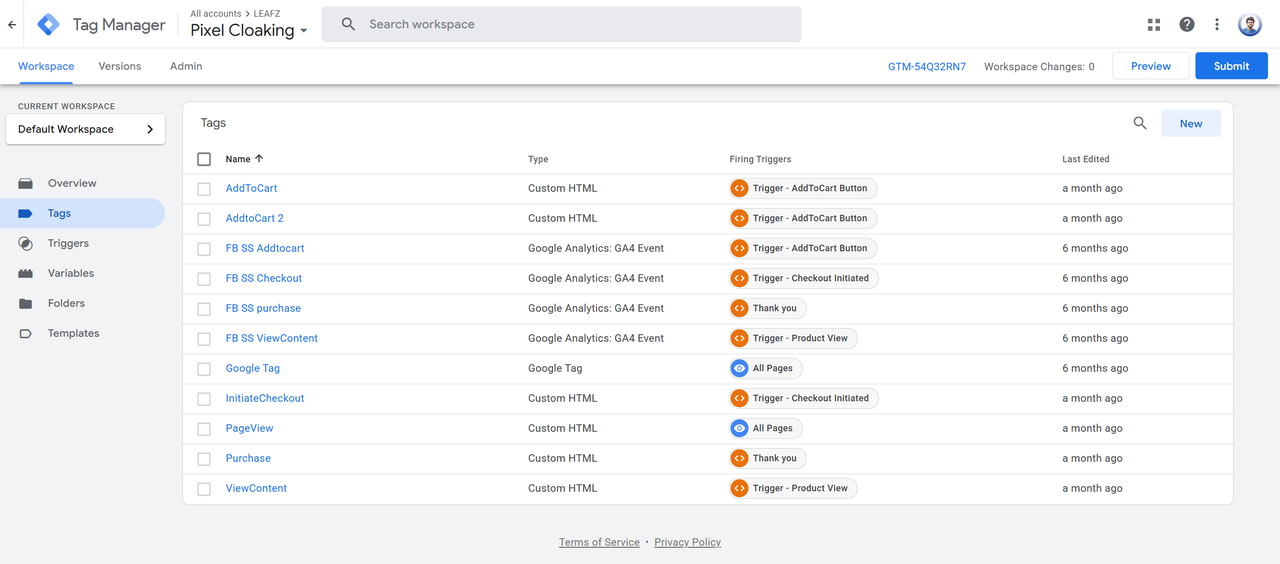Click Thank you trigger icon in Purchase row
1280x564 pixels.
point(739,458)
